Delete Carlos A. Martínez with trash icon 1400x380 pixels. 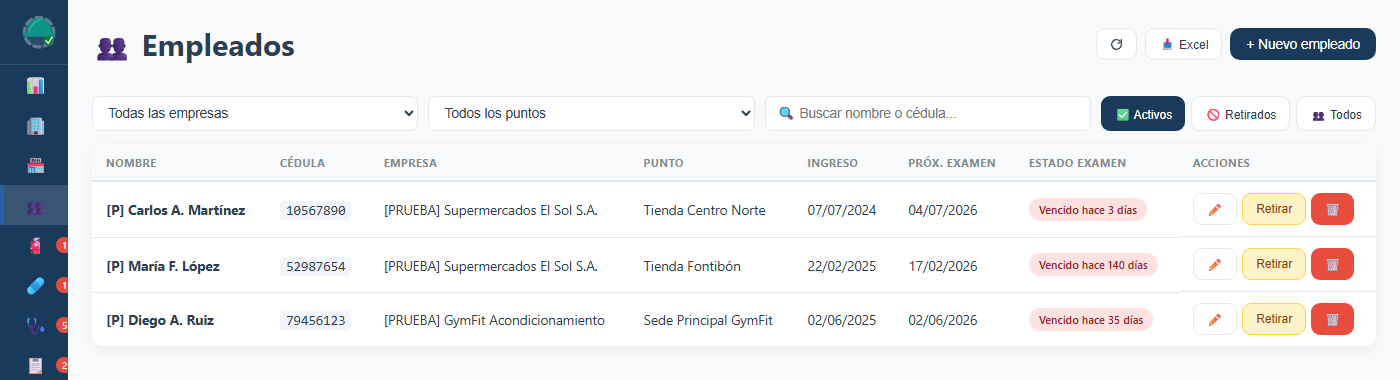pos(1332,209)
